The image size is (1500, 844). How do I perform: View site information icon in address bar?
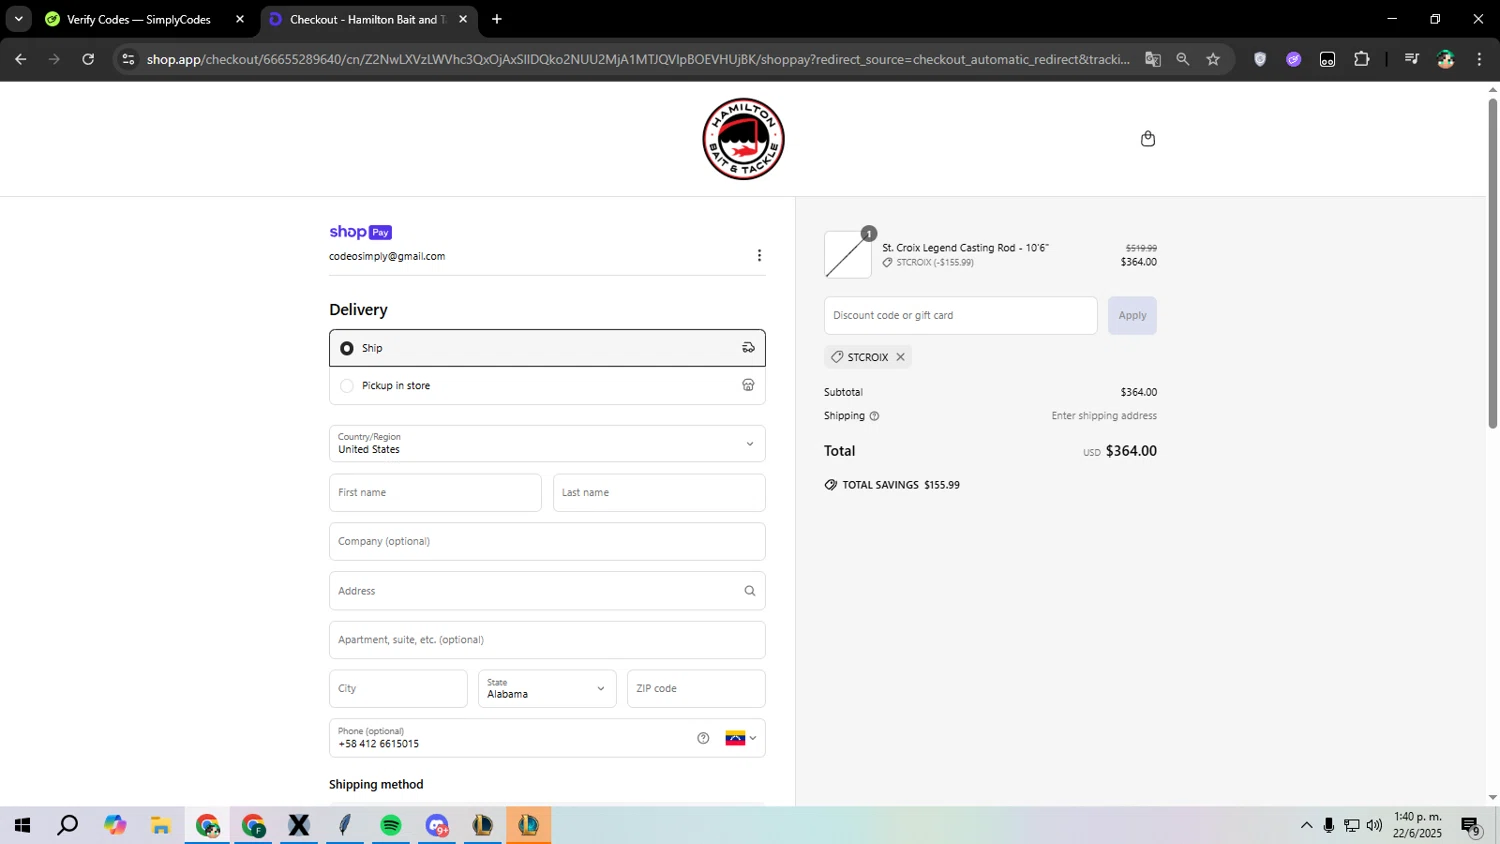click(127, 59)
